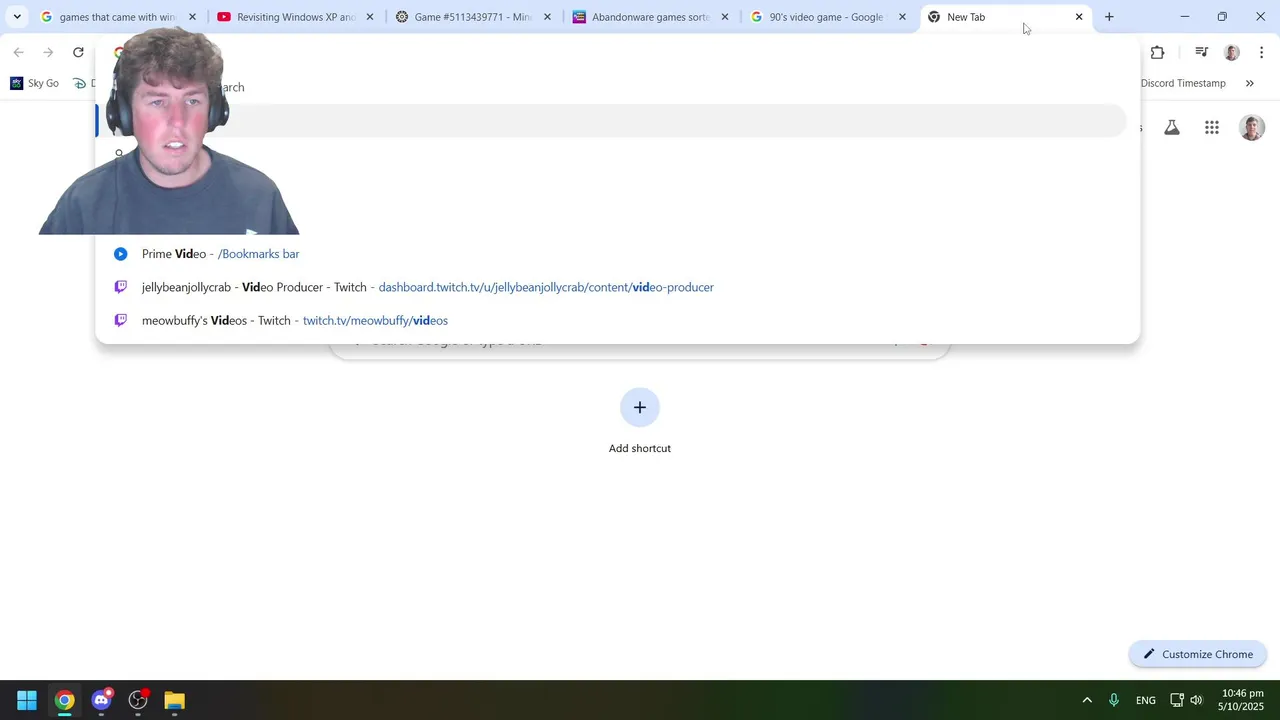Viewport: 1280px width, 720px height.
Task: Open the media controls music icon
Action: coord(1202,52)
